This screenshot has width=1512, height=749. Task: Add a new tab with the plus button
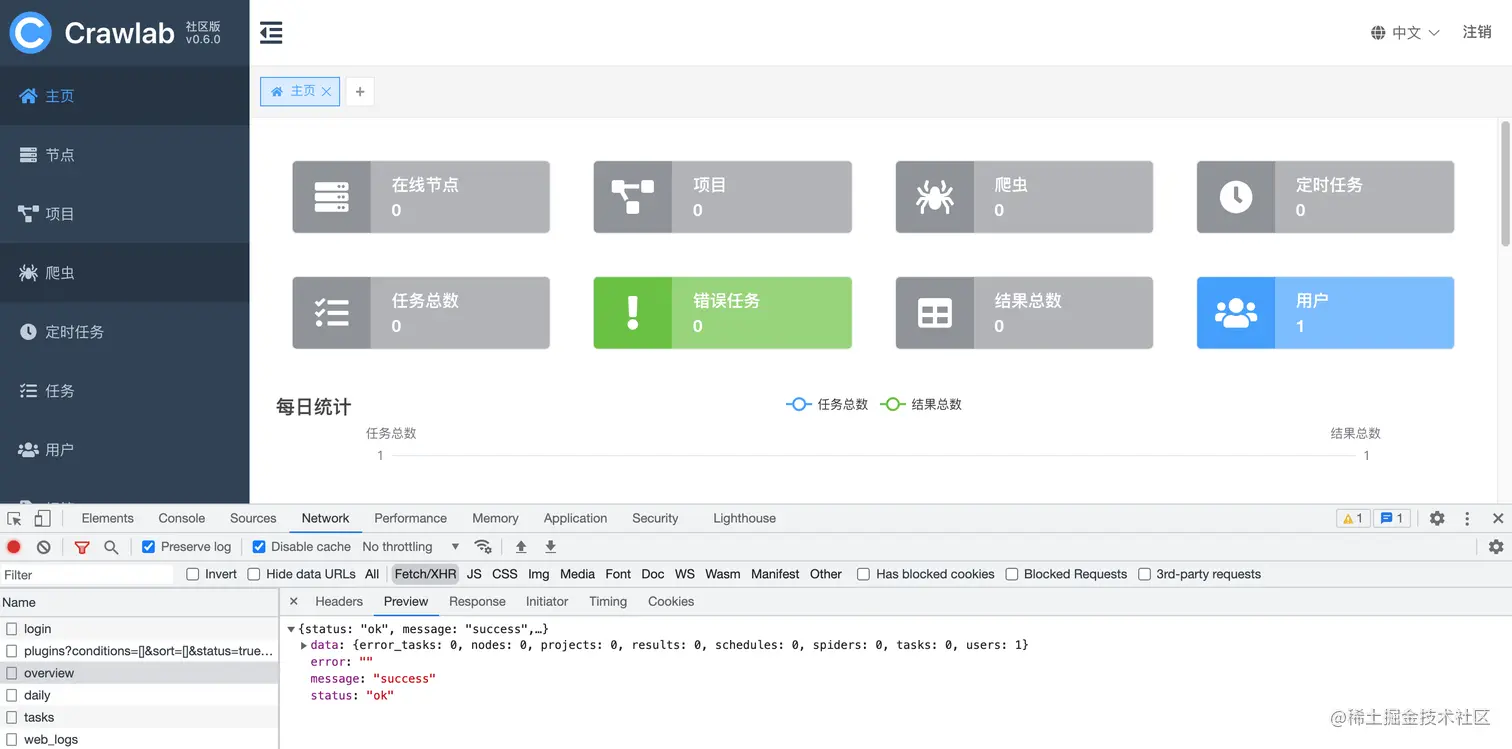point(360,91)
